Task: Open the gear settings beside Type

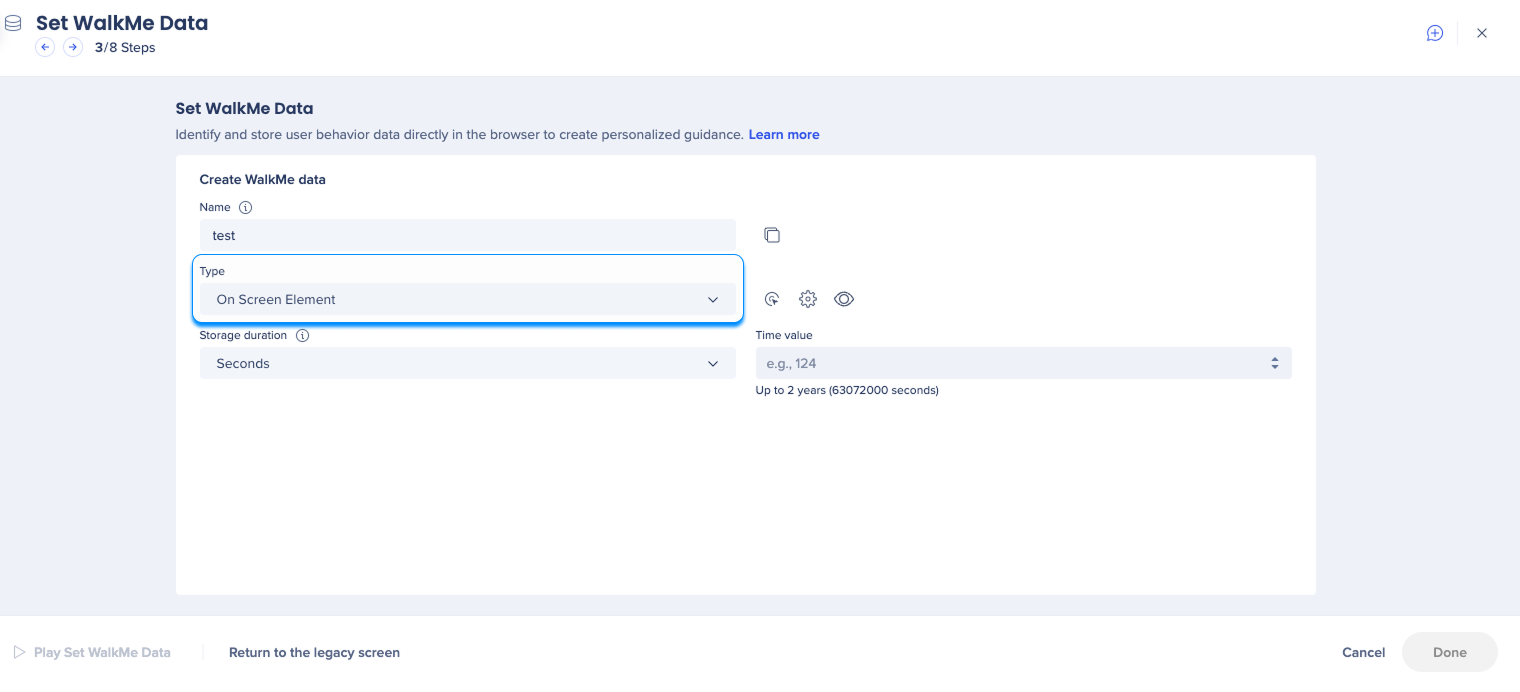Action: point(808,299)
